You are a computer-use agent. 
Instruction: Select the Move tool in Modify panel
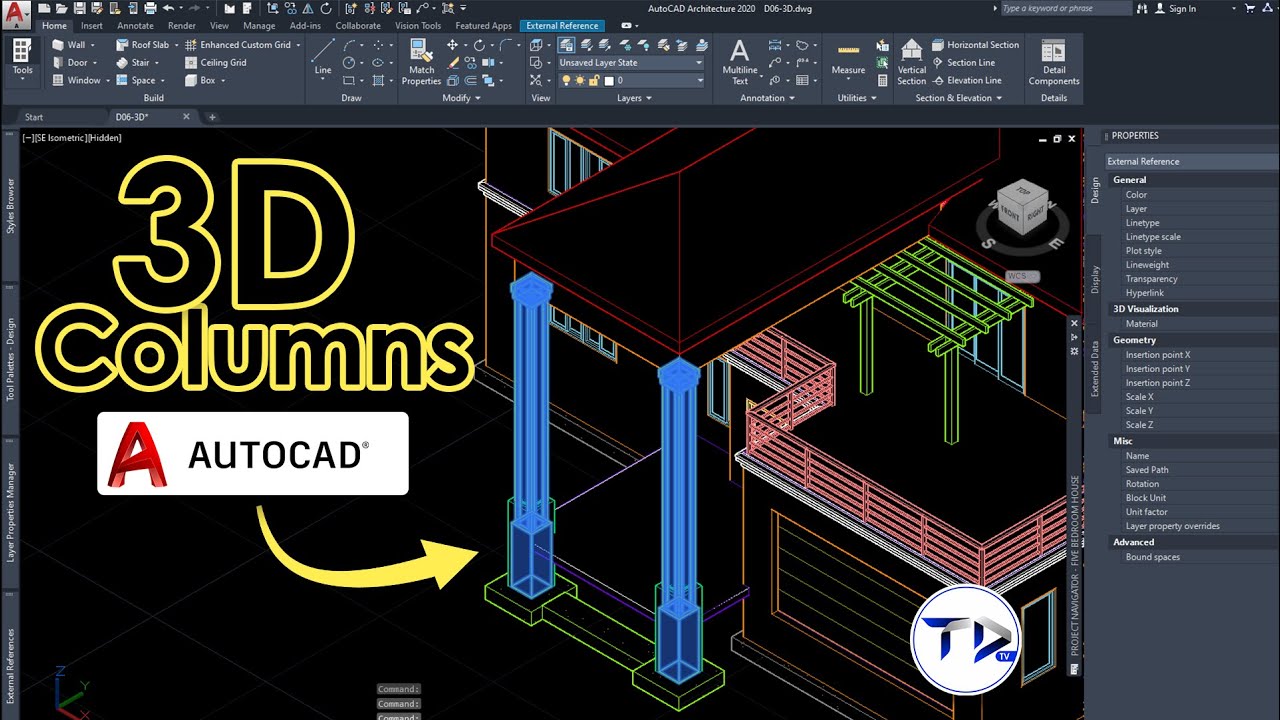(x=452, y=45)
